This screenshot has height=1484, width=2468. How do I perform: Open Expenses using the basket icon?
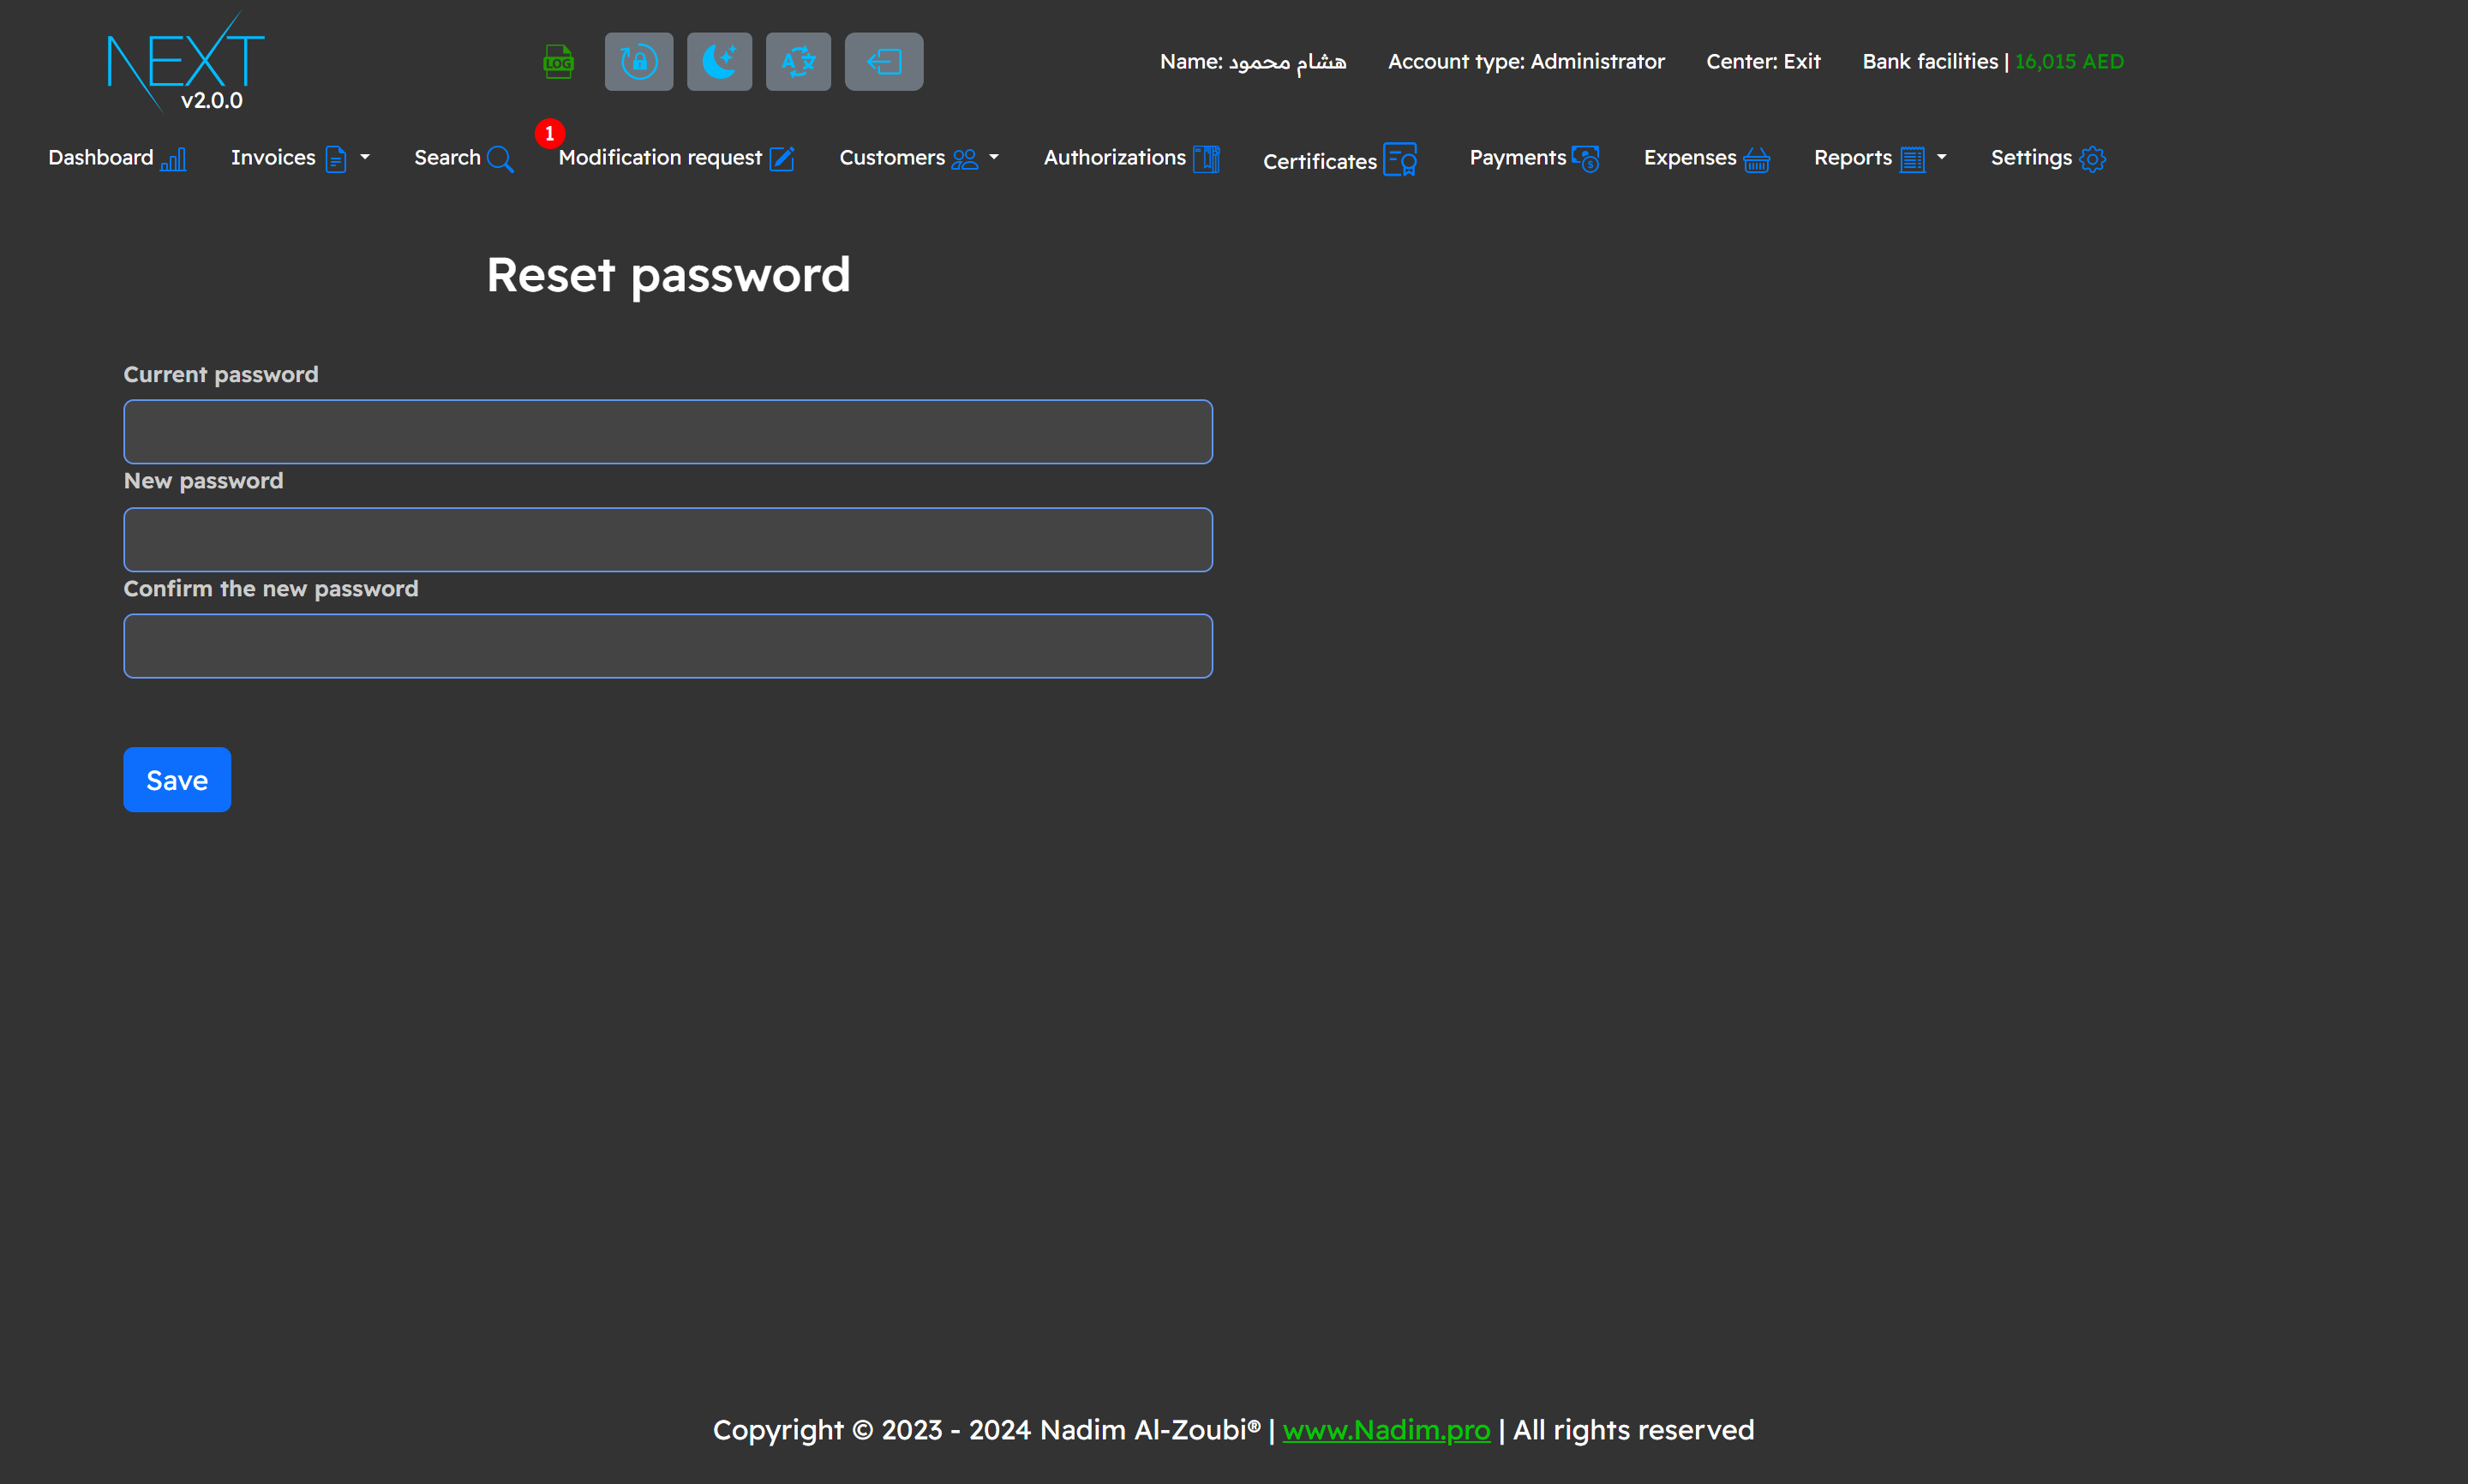pos(1706,158)
